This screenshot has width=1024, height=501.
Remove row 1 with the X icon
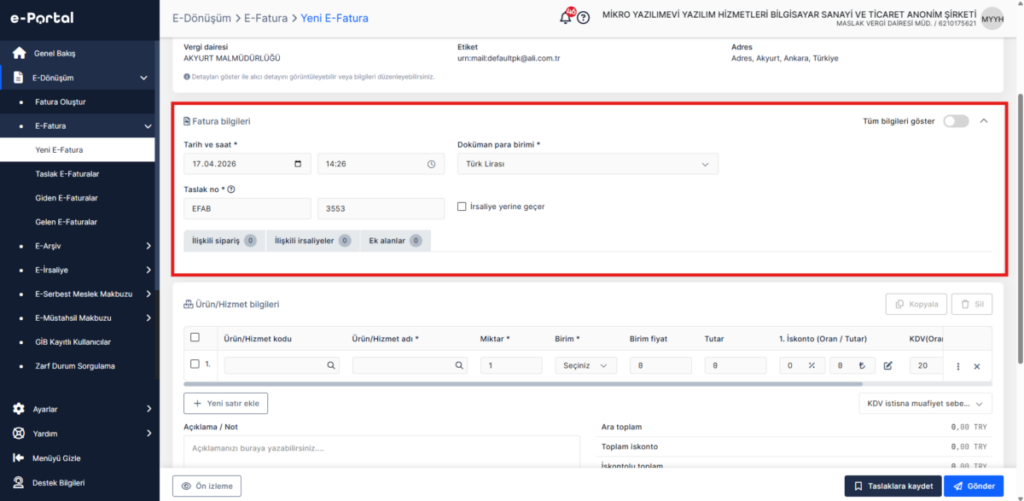click(x=977, y=366)
